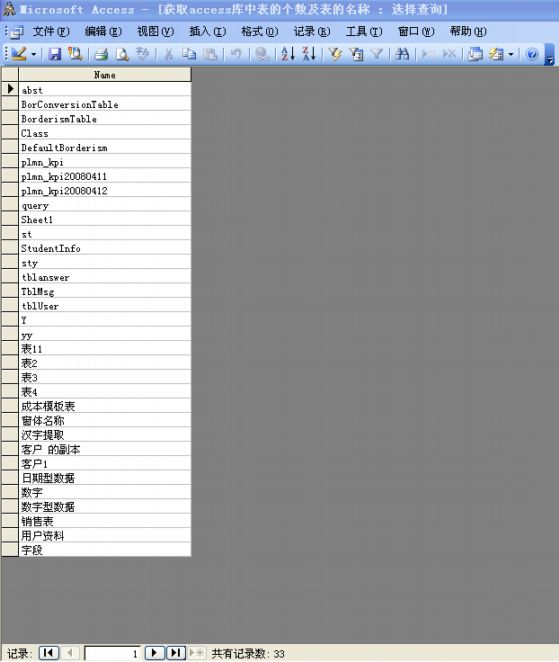The height and width of the screenshot is (662, 559).
Task: Expand the New Object dropdown arrow
Action: 511,54
